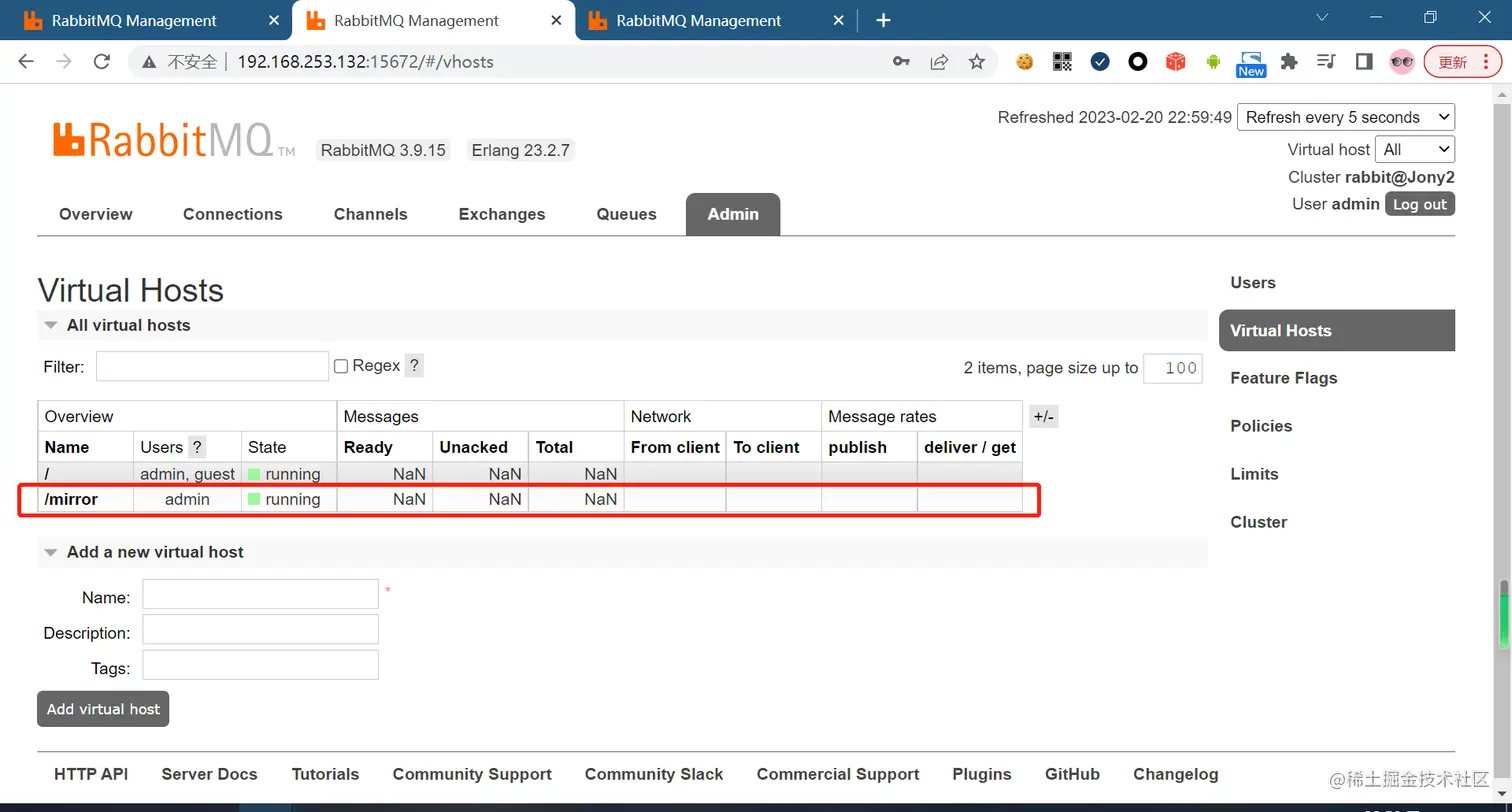Switch to the Exchanges tab
Image resolution: width=1512 pixels, height=812 pixels.
click(502, 214)
